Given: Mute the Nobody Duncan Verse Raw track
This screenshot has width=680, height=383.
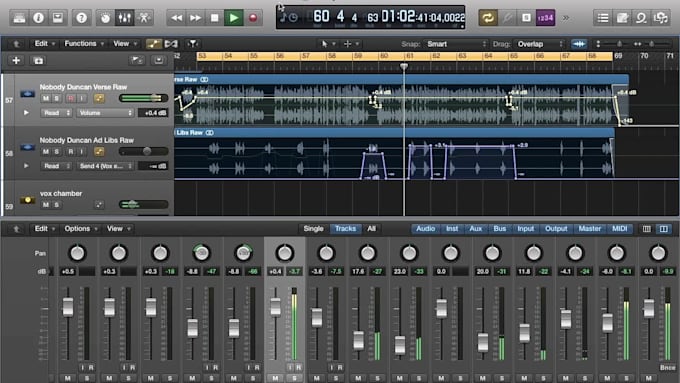Looking at the screenshot, I should pos(46,98).
